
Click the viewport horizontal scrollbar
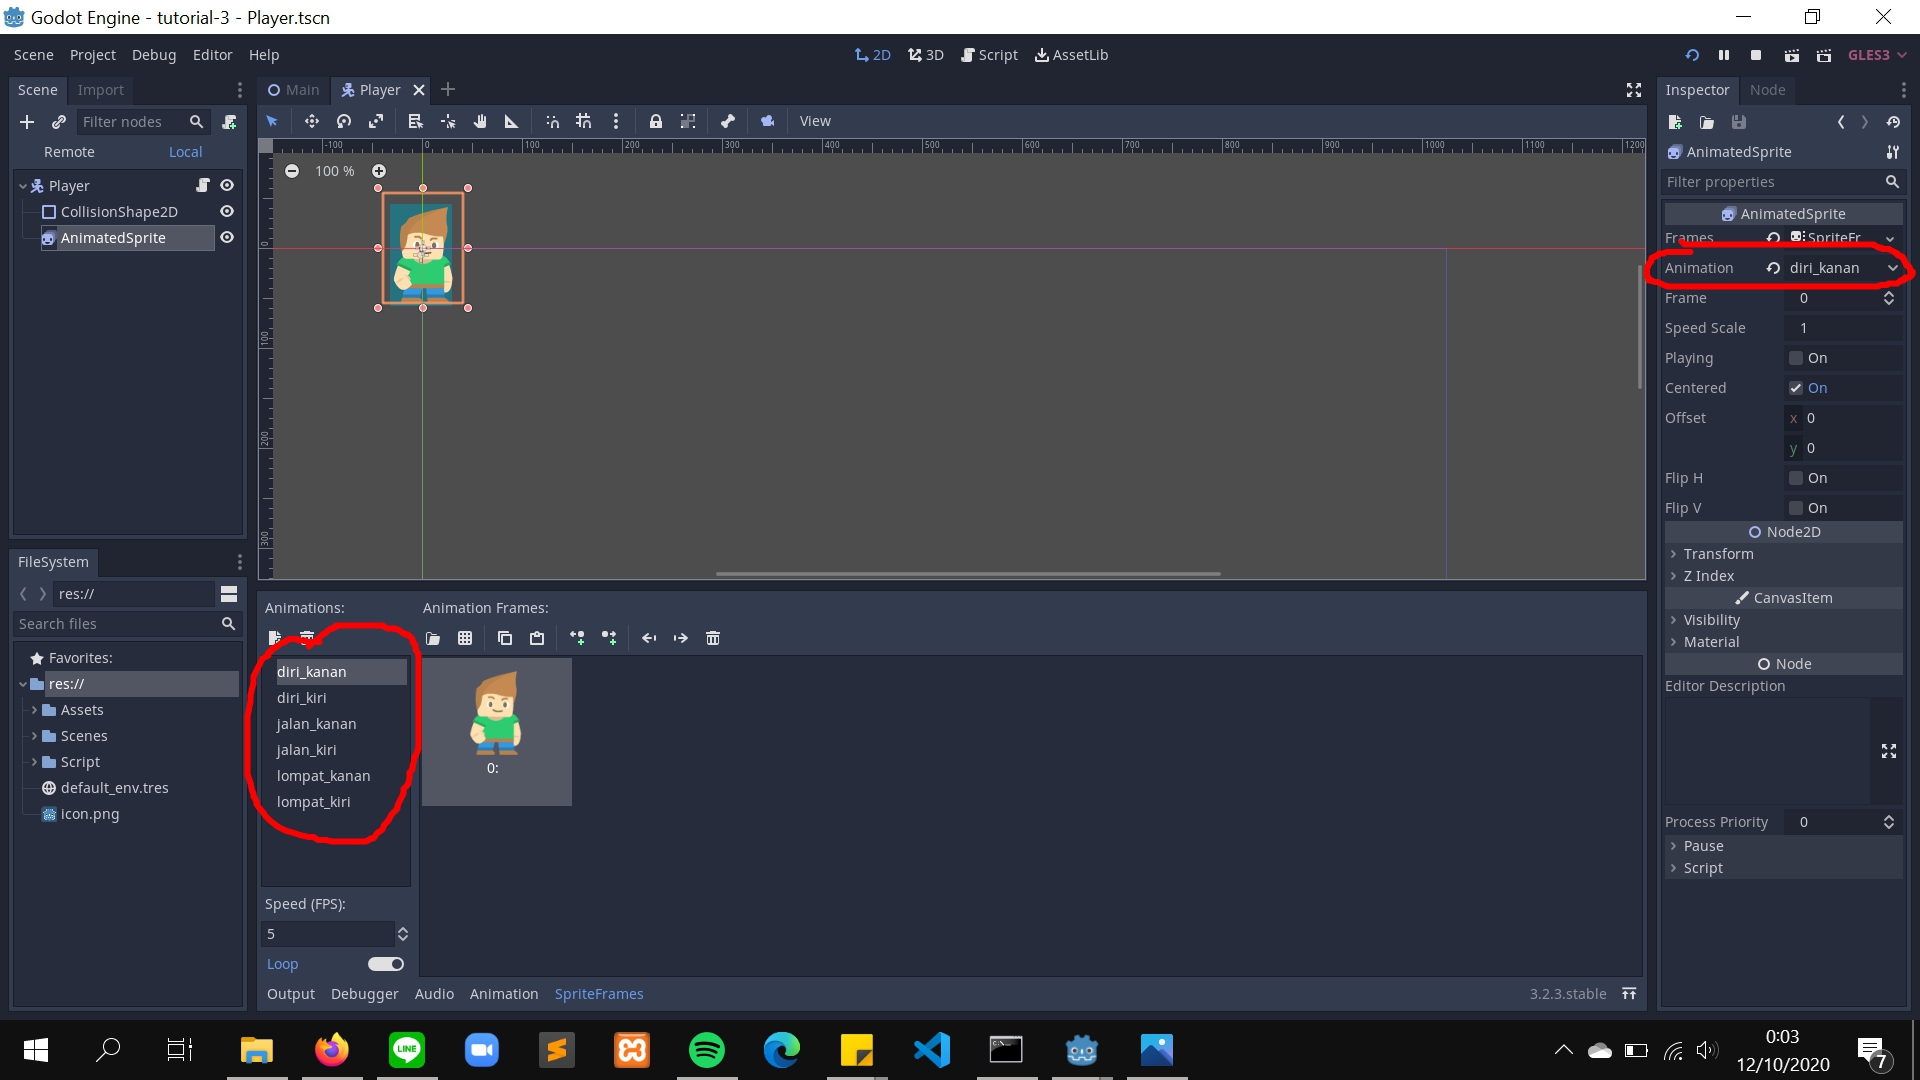(x=968, y=574)
